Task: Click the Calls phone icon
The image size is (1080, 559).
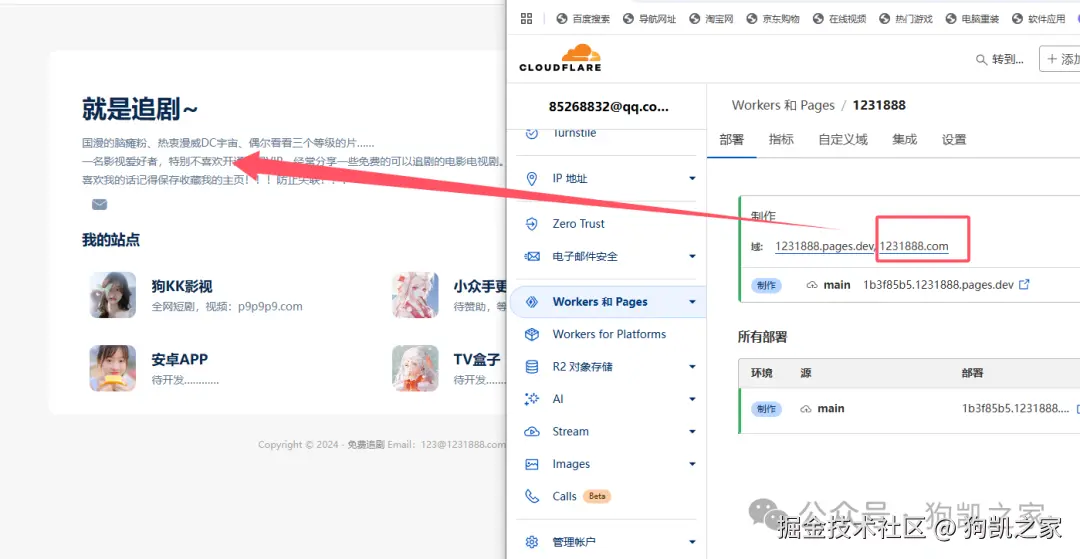Action: click(x=532, y=496)
